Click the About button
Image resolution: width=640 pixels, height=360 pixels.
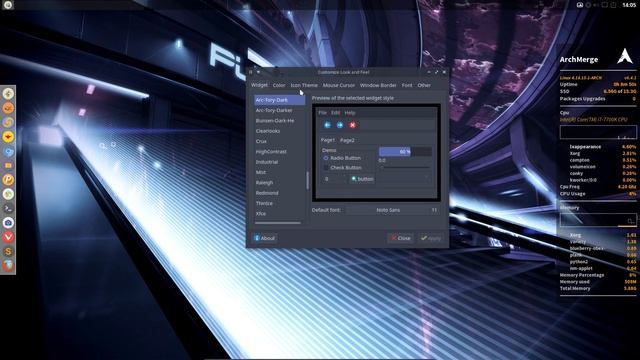265,238
